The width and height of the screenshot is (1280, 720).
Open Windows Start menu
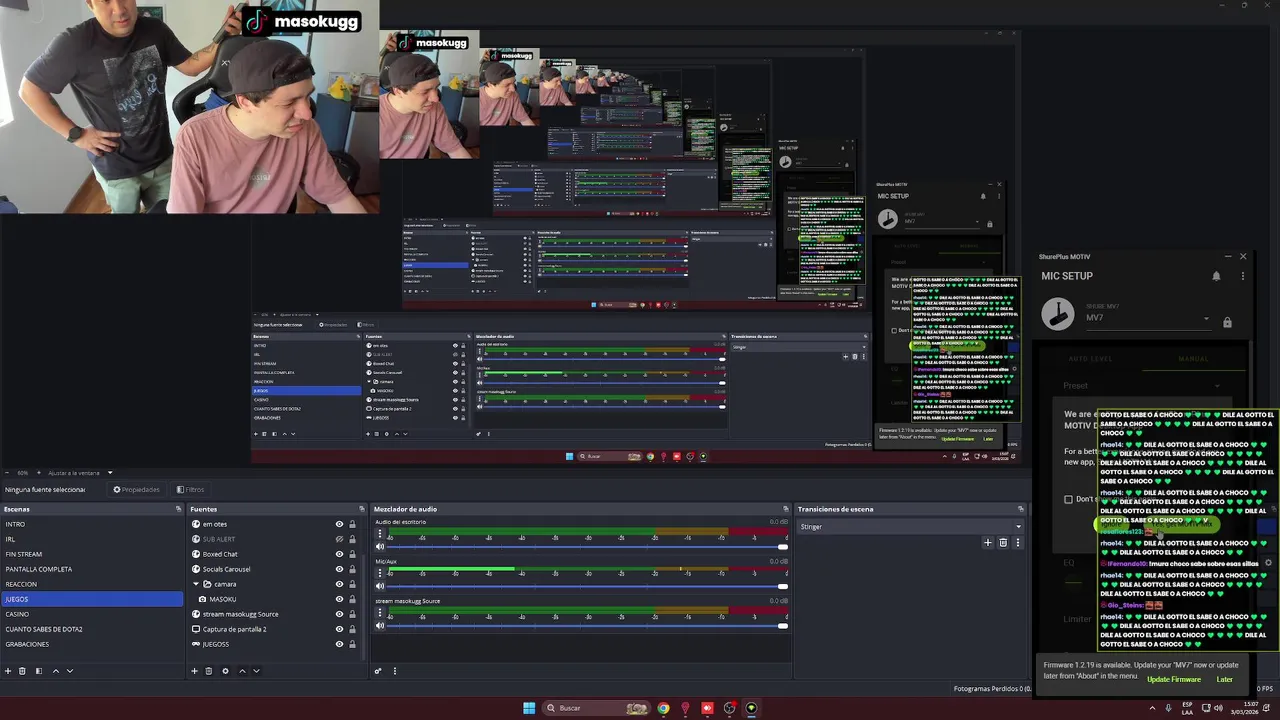[x=529, y=708]
